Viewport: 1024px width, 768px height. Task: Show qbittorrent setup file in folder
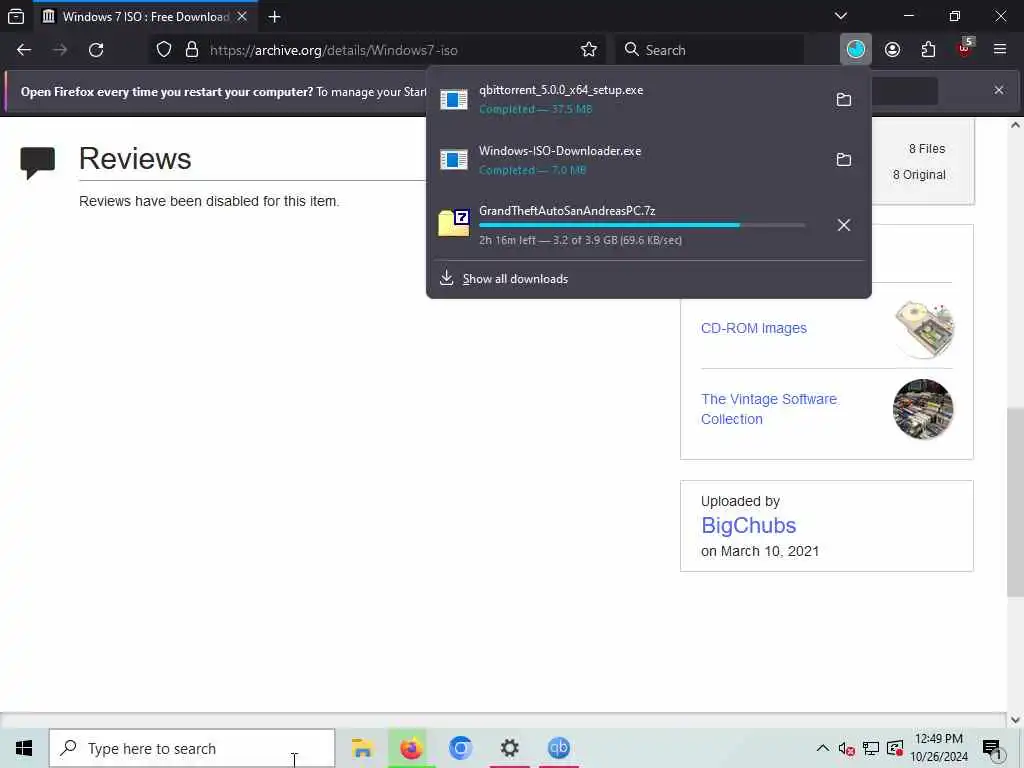pyautogui.click(x=844, y=100)
